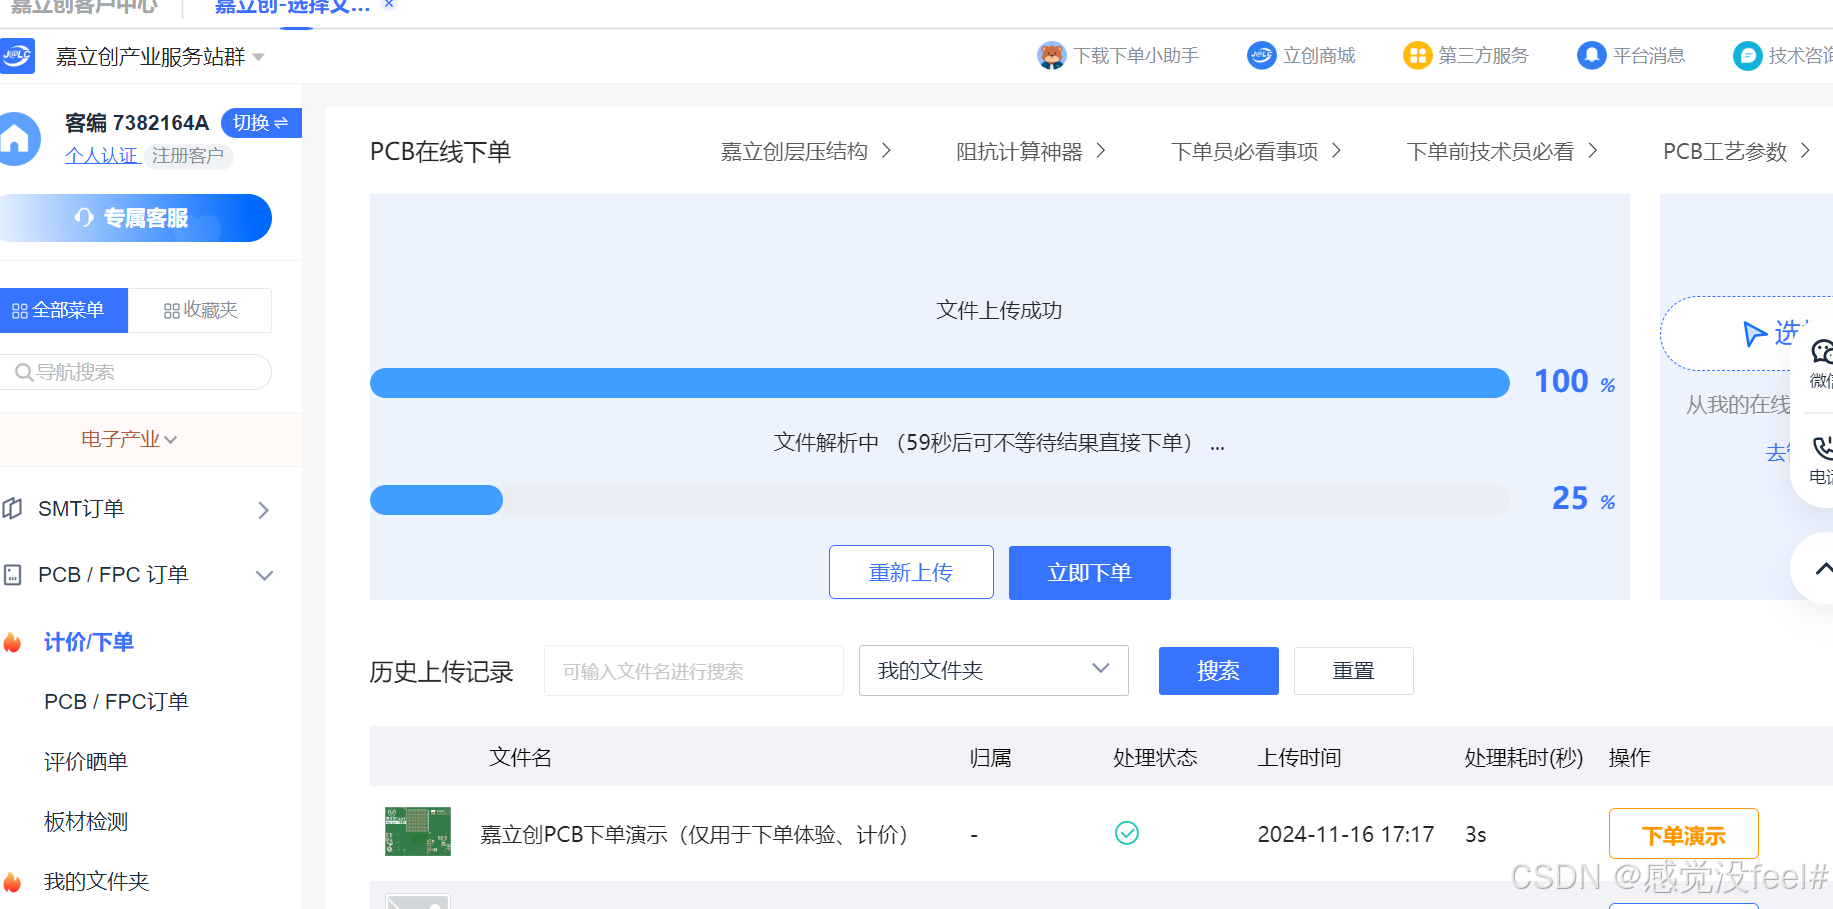Click the JLC logo icon at top left

pos(17,56)
